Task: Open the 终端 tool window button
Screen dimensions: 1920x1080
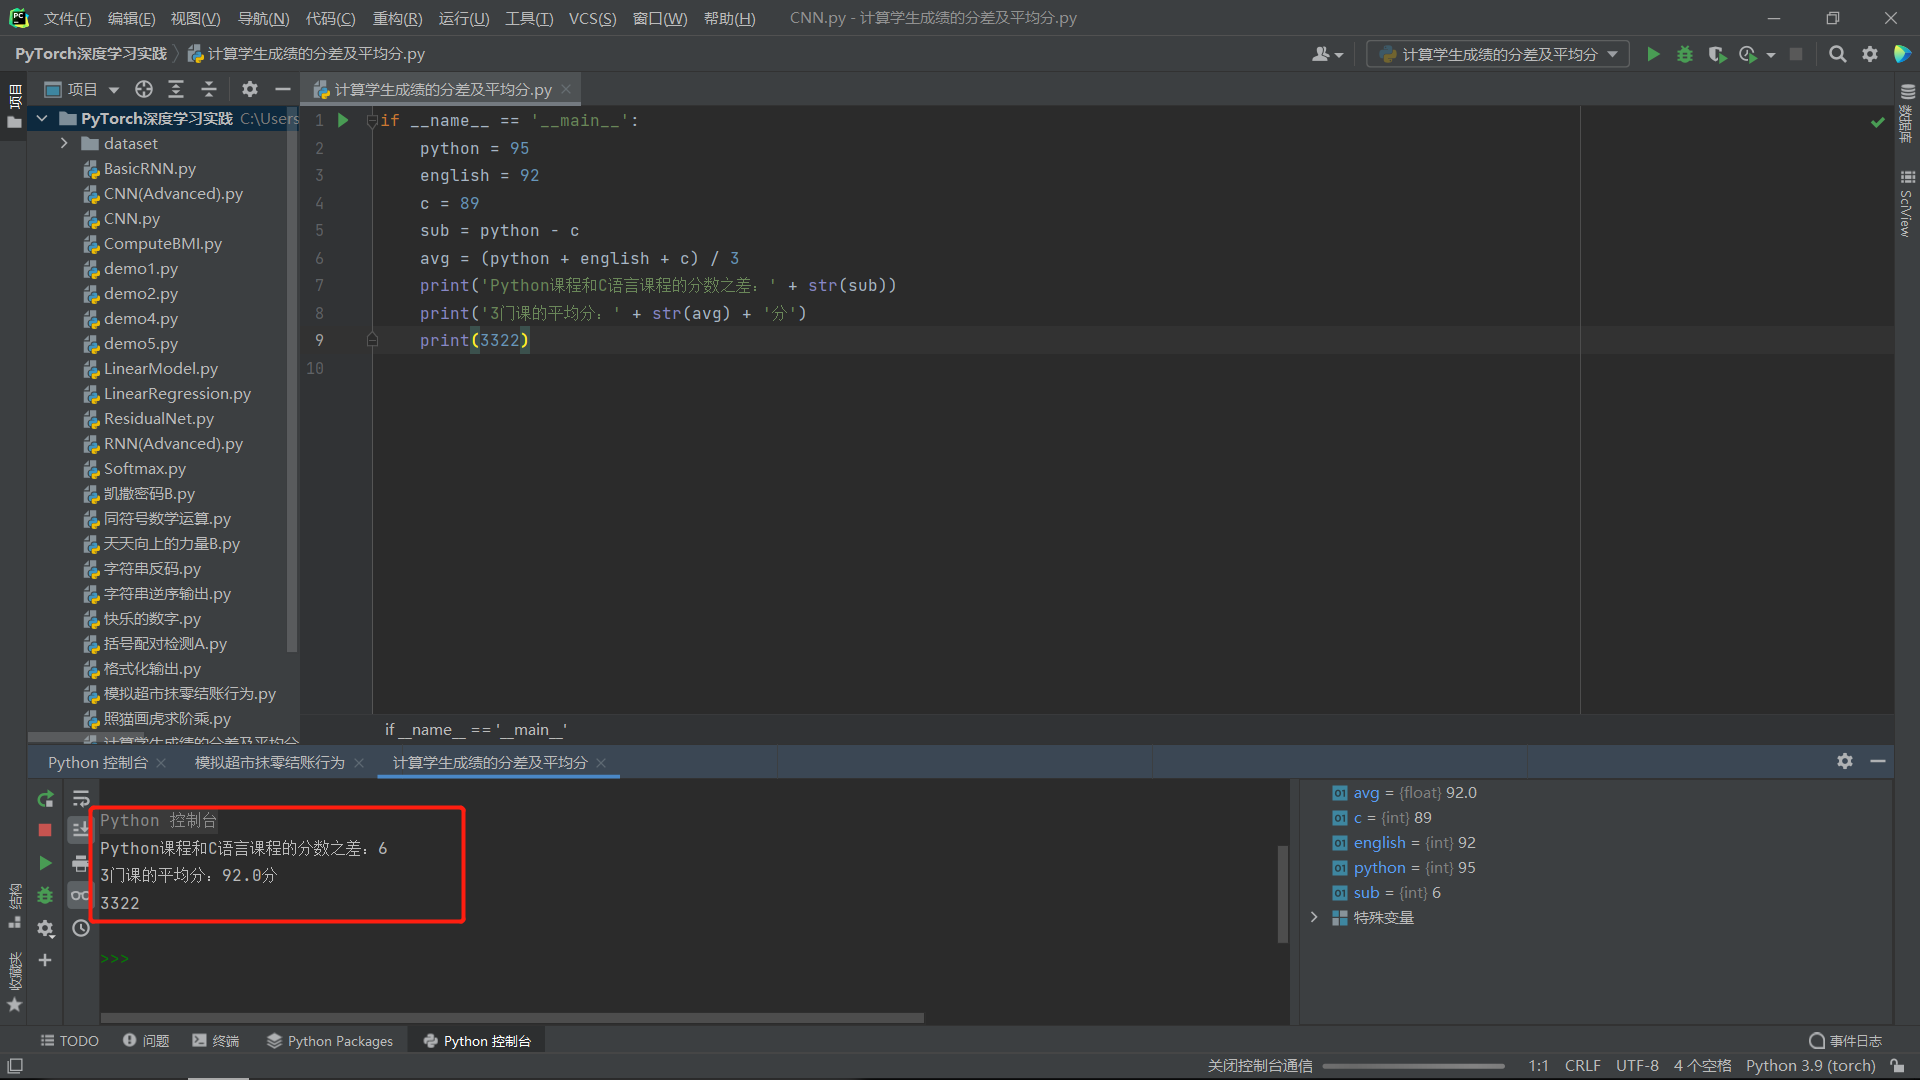Action: tap(216, 1041)
